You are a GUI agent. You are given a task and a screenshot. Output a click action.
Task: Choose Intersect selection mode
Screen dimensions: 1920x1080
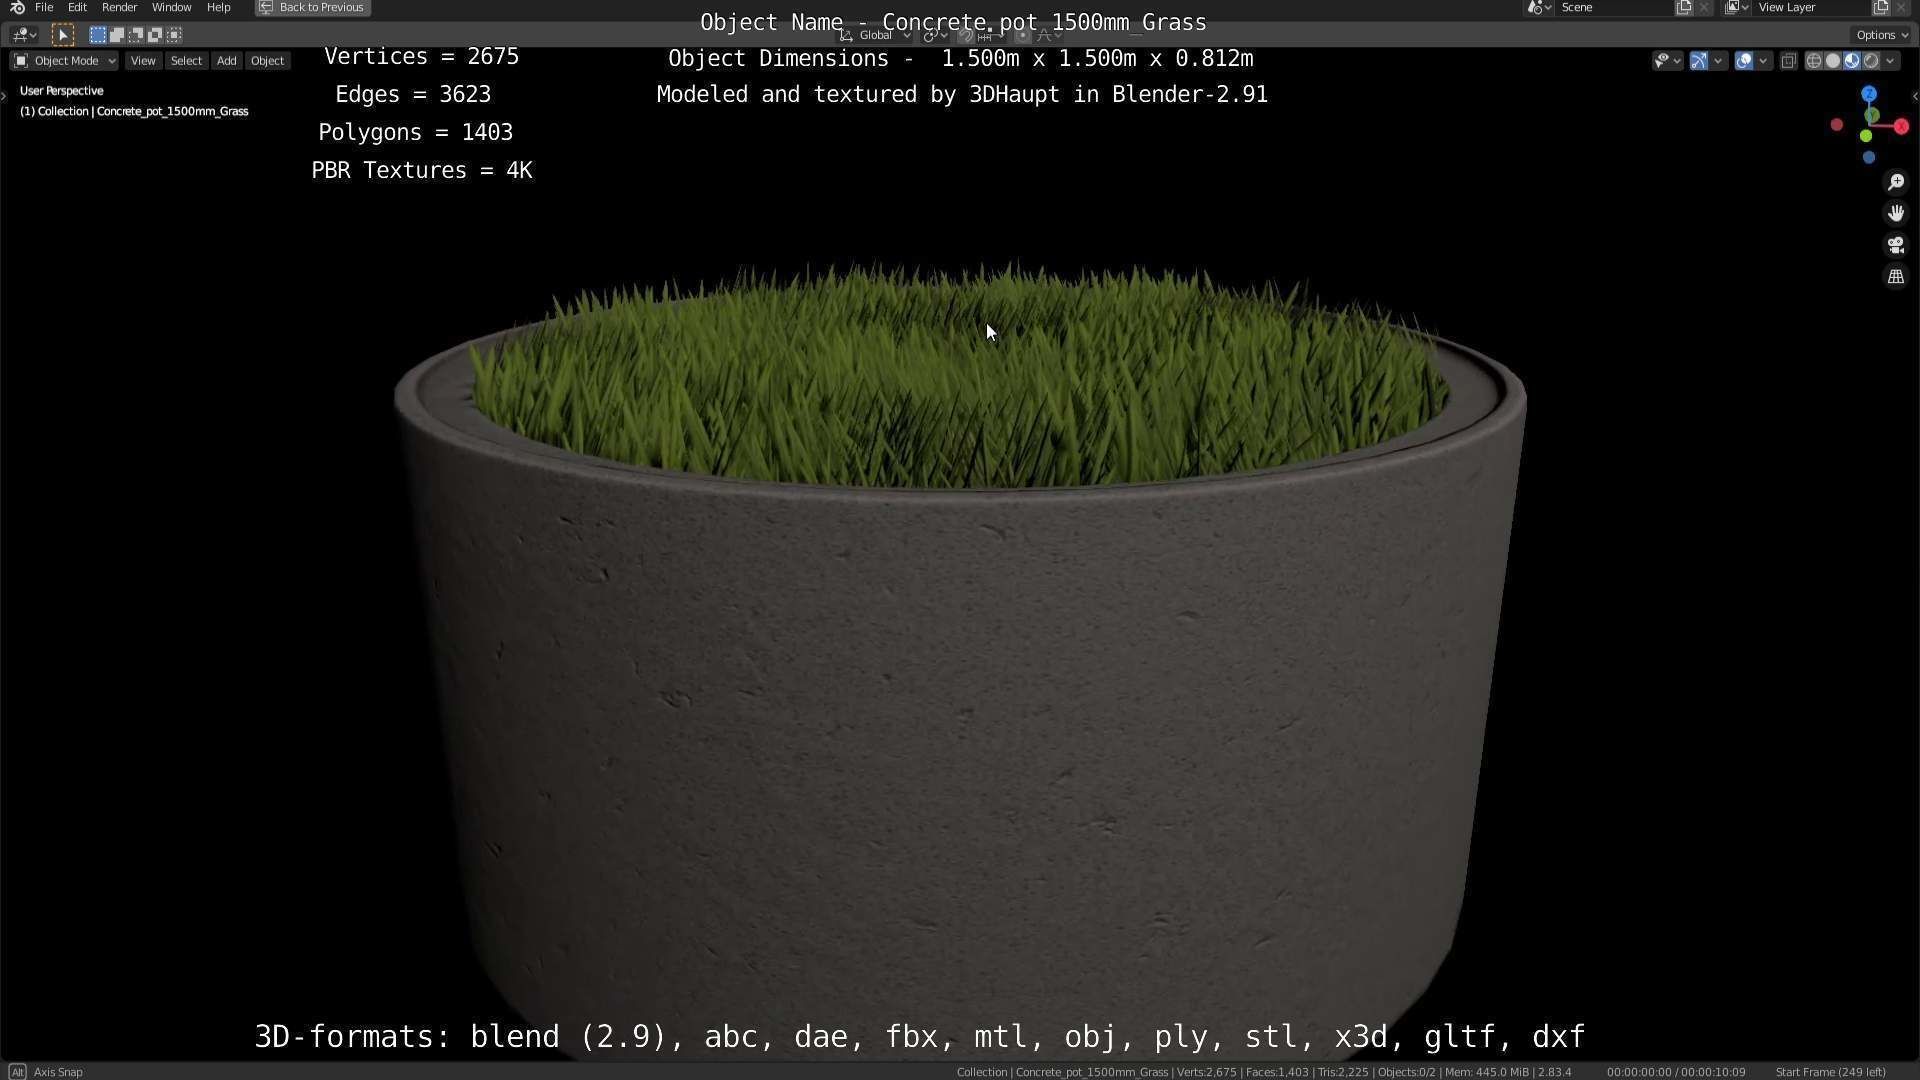174,35
